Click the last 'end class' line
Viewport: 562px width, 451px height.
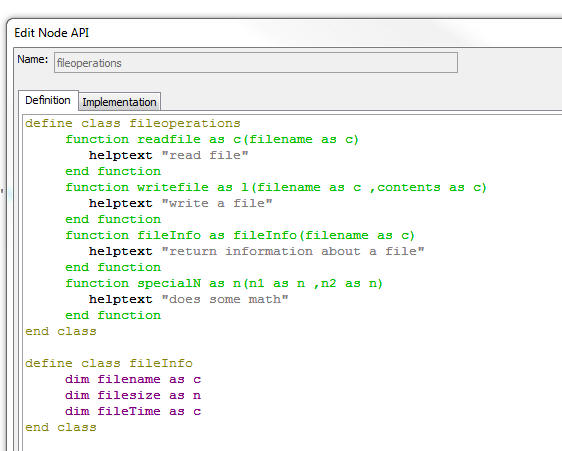click(61, 428)
